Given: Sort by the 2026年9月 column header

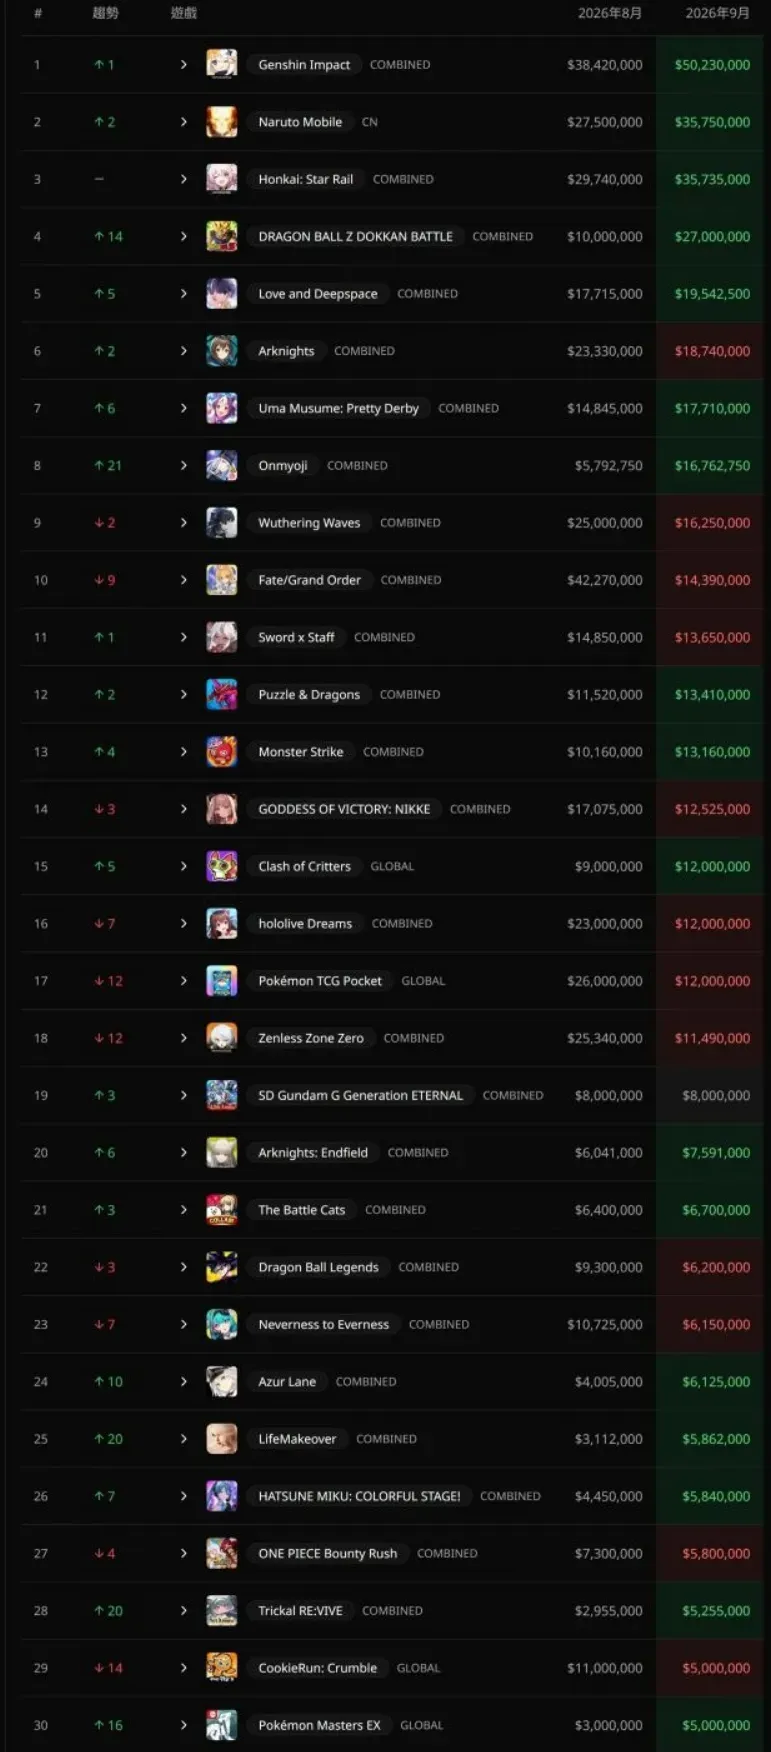Looking at the screenshot, I should [x=717, y=13].
